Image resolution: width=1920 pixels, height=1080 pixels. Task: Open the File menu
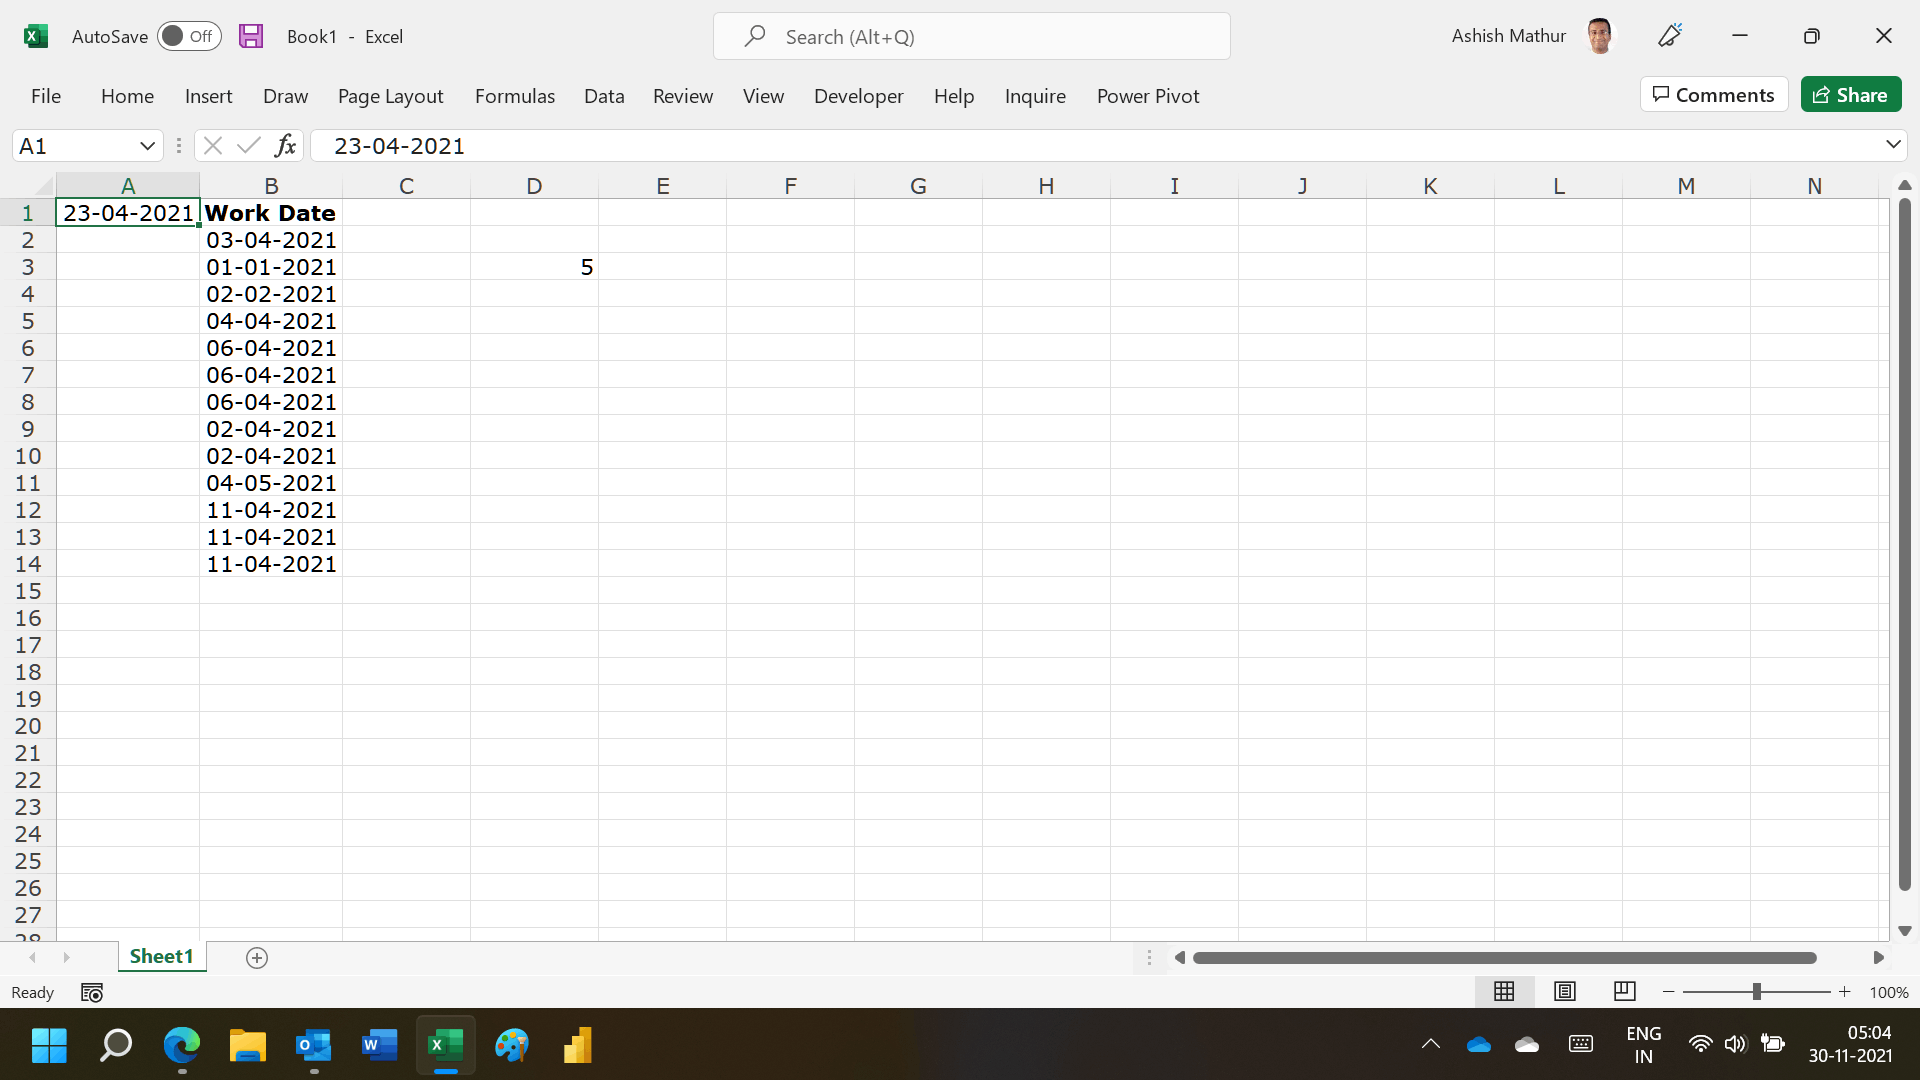(46, 96)
